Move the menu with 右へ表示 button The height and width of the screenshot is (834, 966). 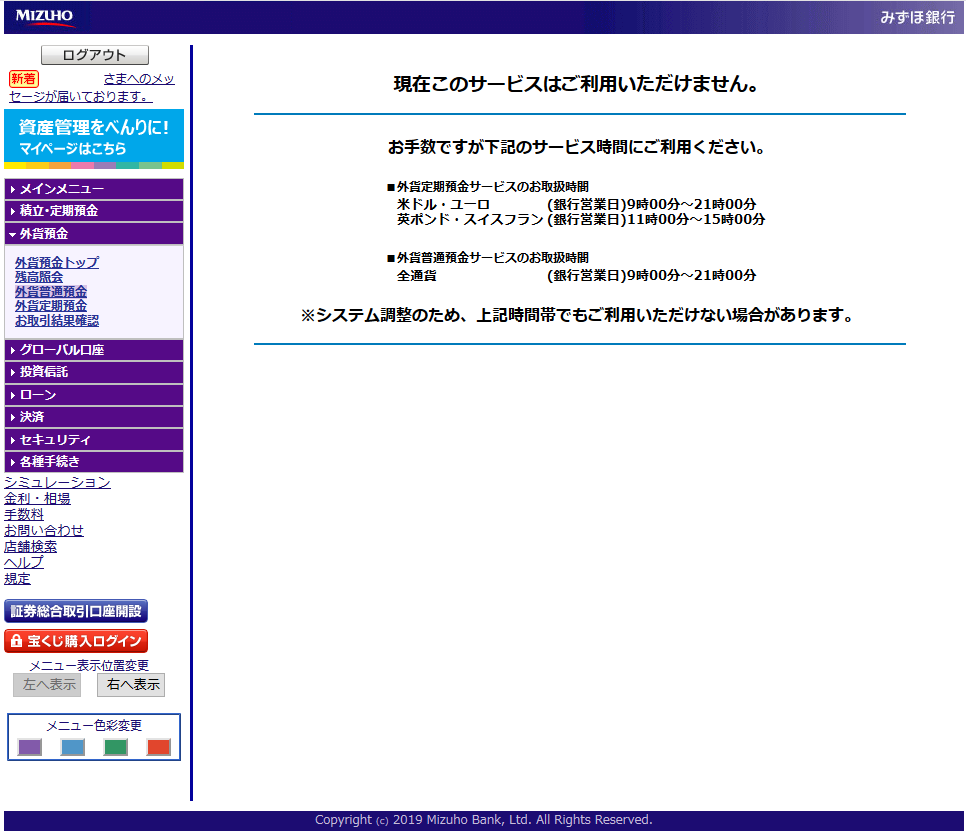click(131, 685)
